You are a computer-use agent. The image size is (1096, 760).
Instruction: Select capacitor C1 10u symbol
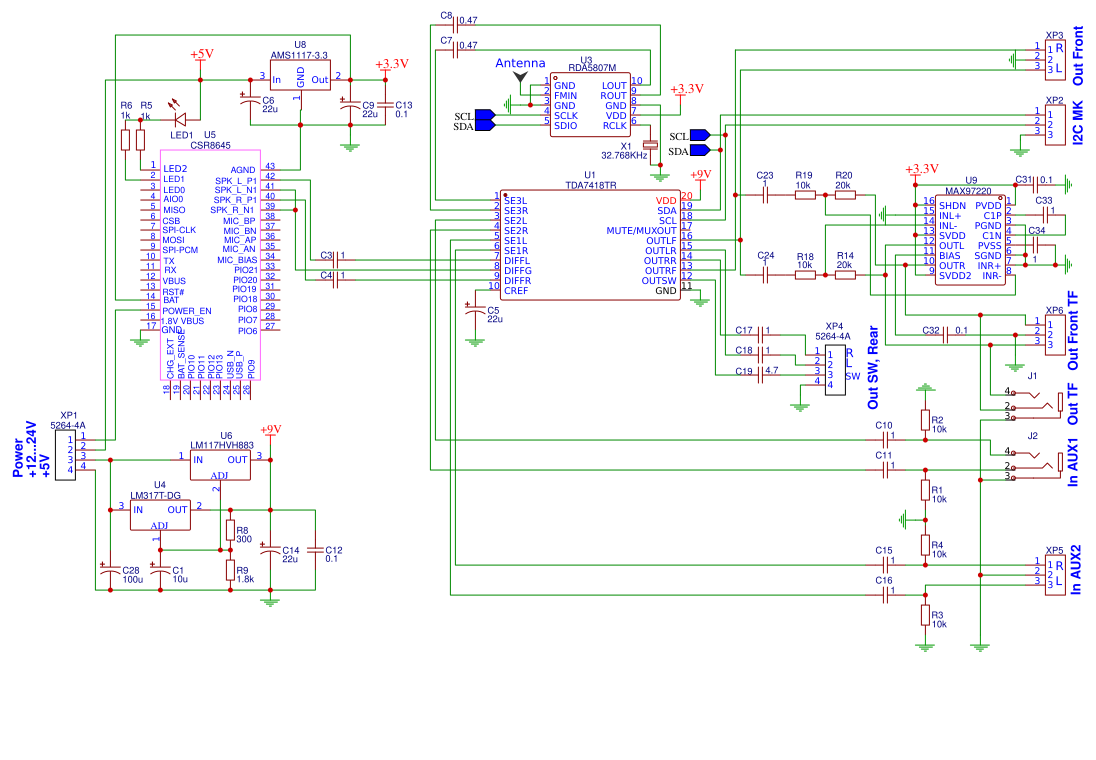160,570
